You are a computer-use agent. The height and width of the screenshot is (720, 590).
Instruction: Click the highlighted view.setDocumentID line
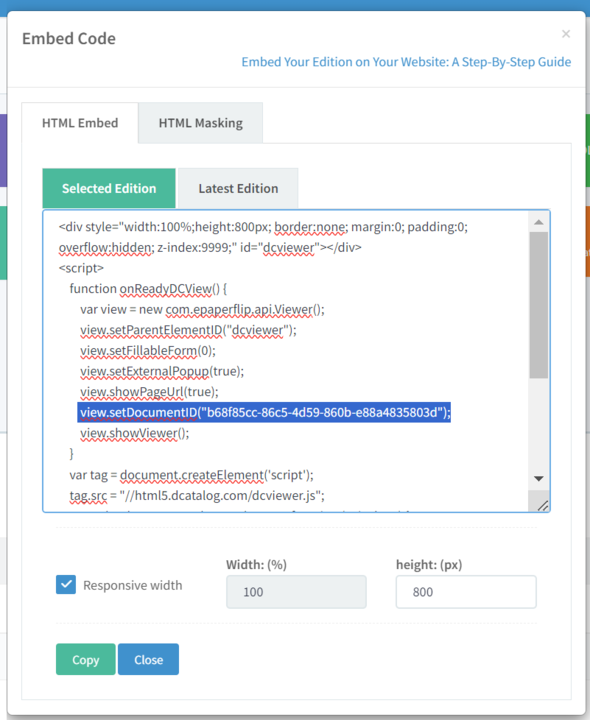point(264,412)
